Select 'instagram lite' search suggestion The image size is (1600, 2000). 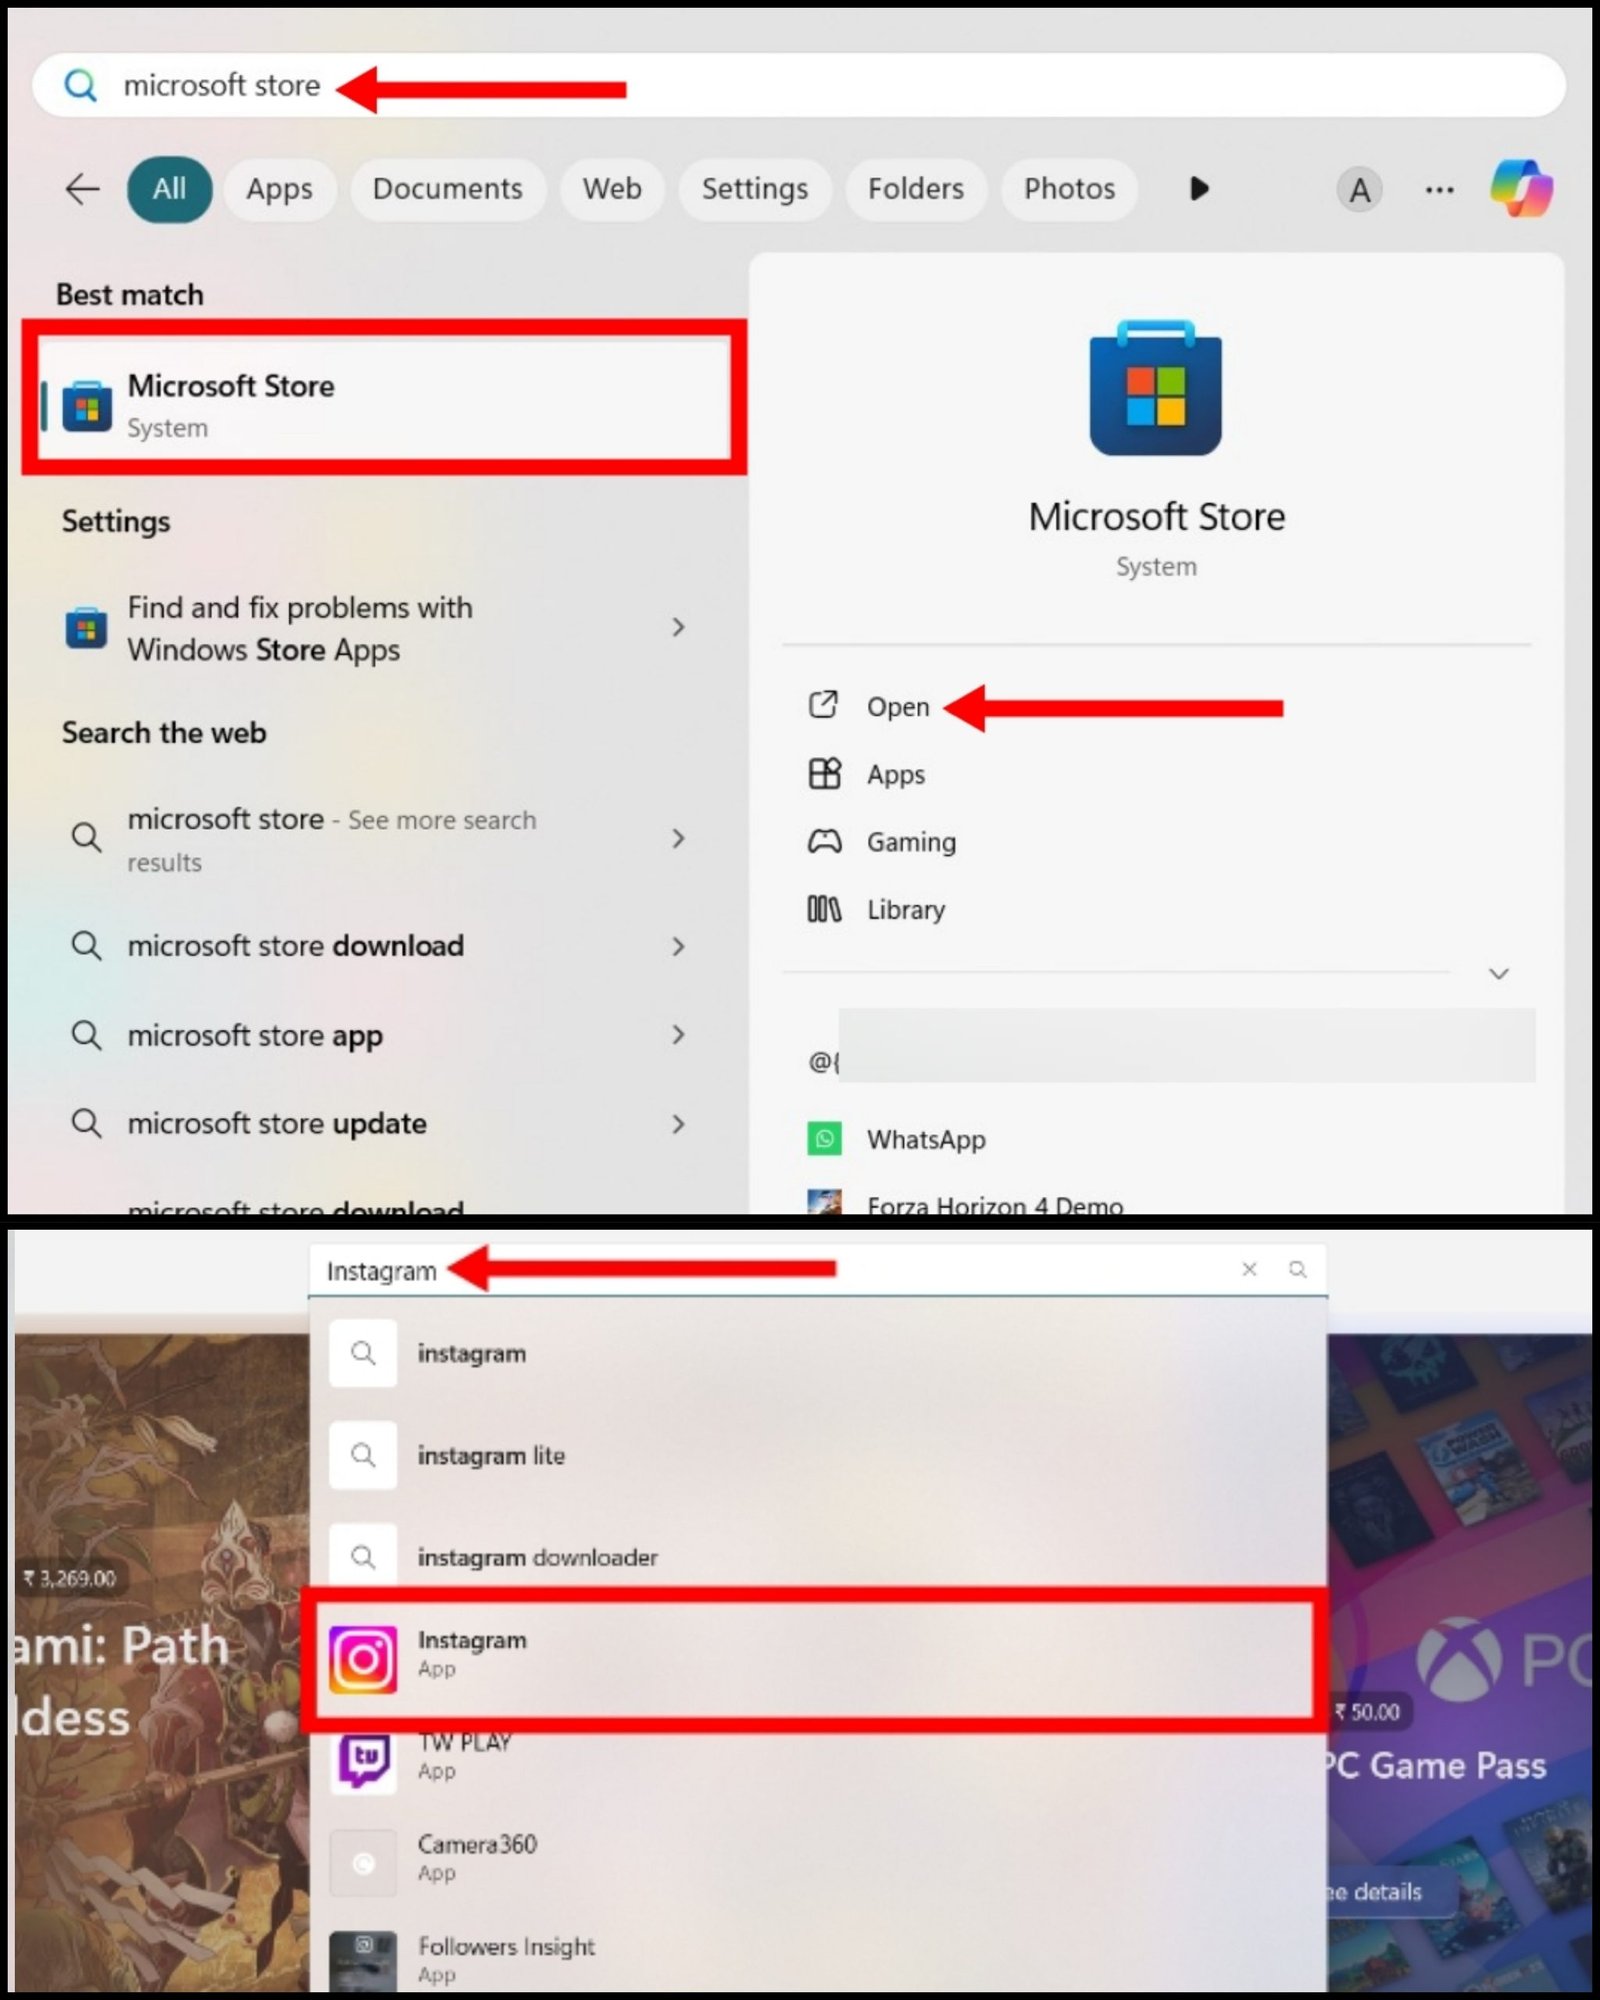tap(818, 1455)
